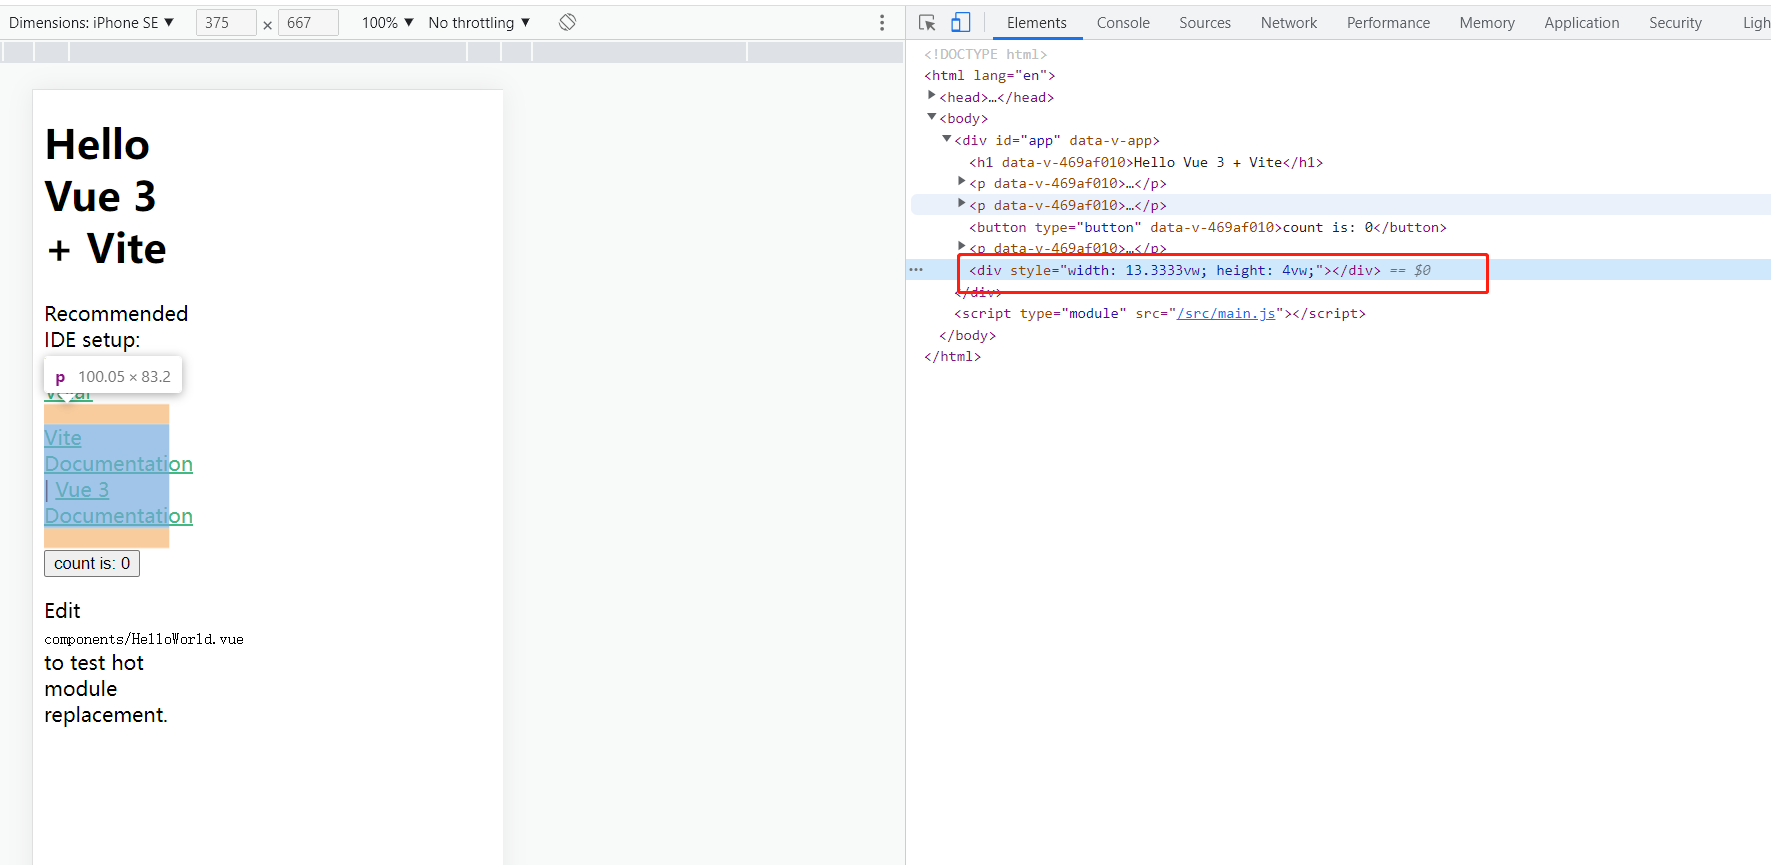Select the h1 "Hello Vue 3 + Vite" DOM row

click(x=1146, y=162)
